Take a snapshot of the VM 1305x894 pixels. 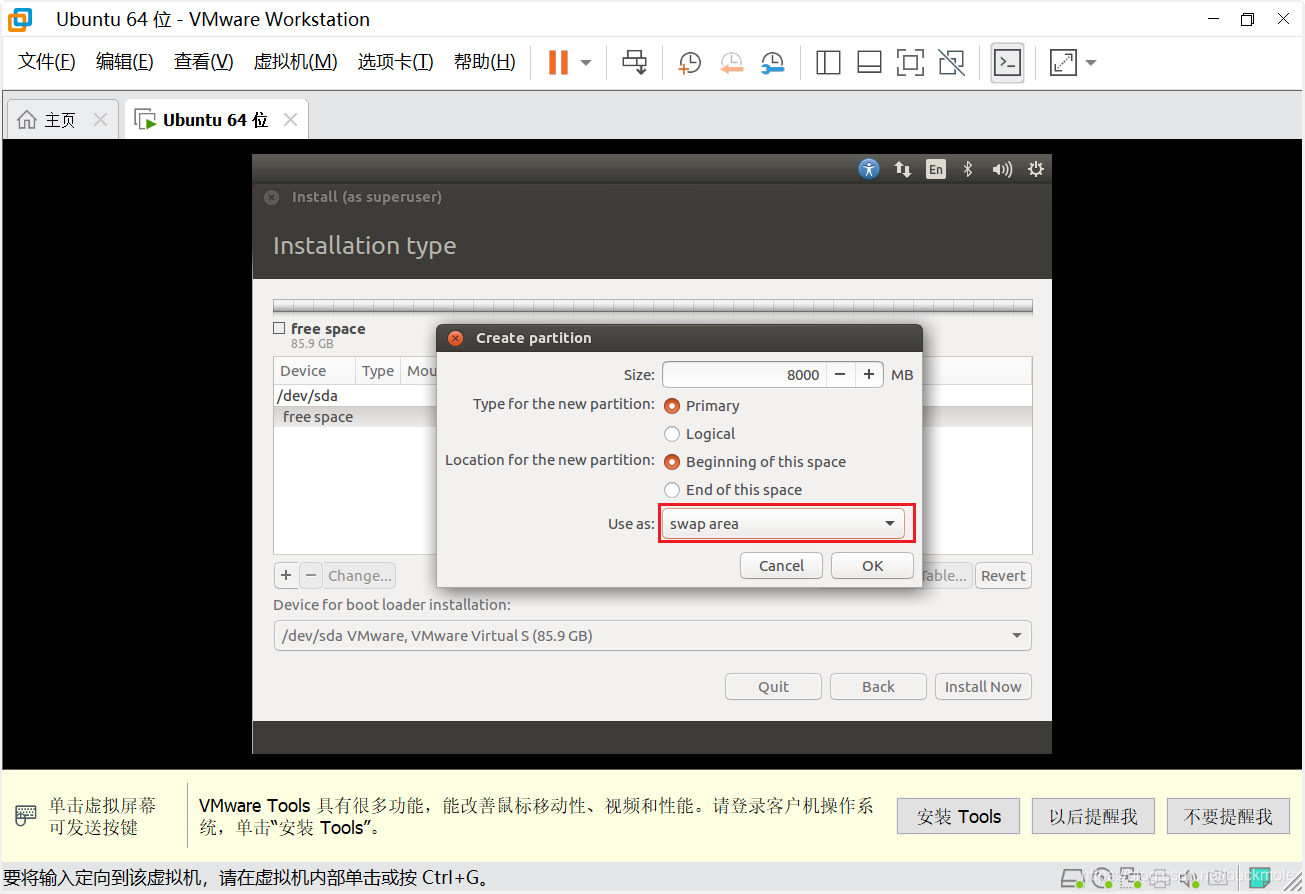pyautogui.click(x=689, y=62)
